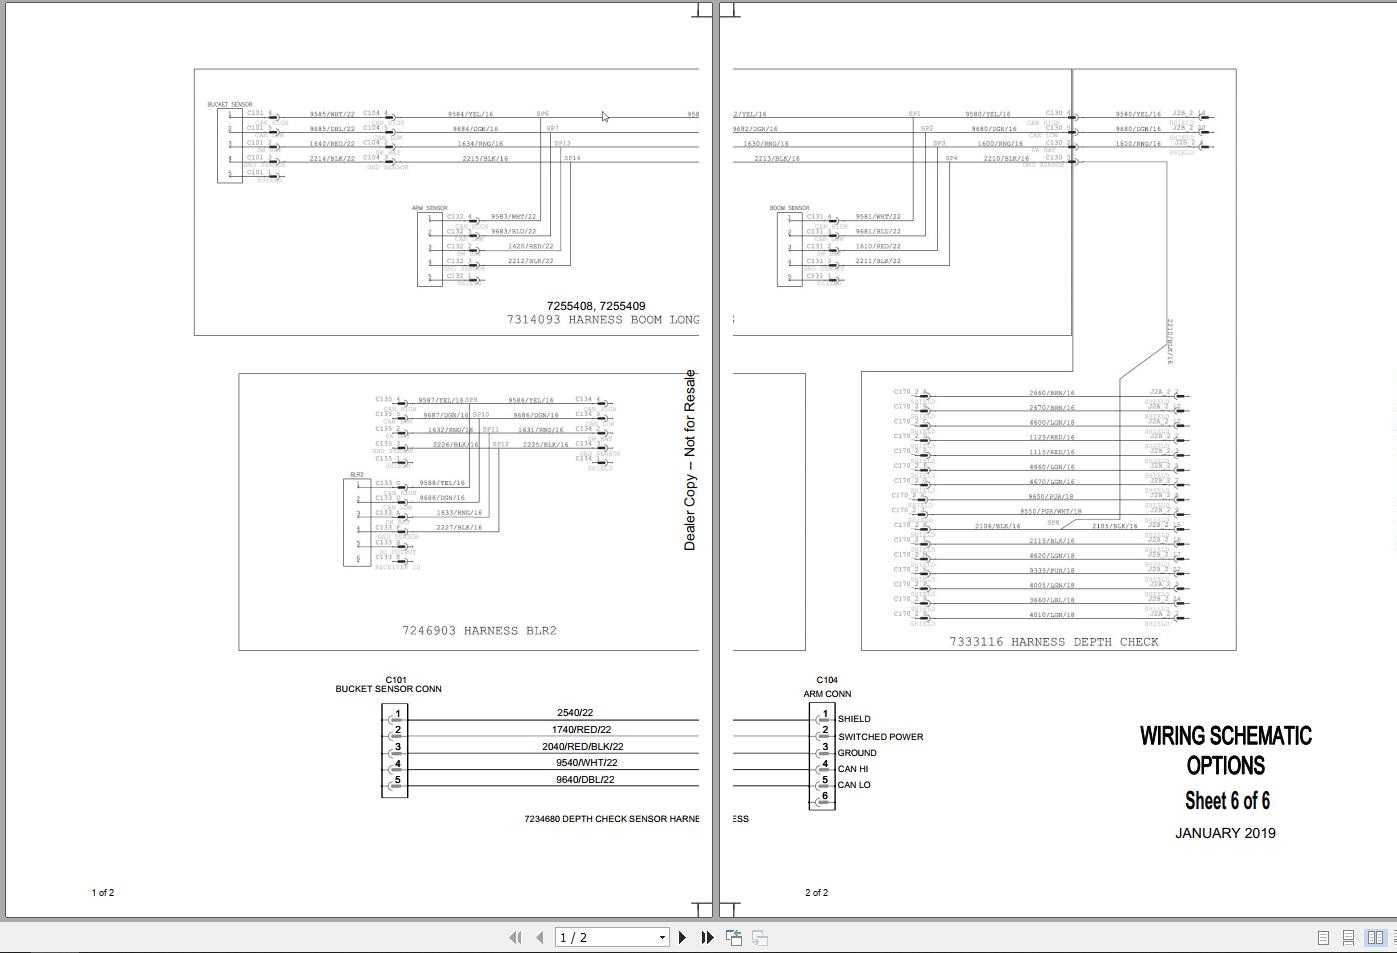Image resolution: width=1397 pixels, height=953 pixels.
Task: Click the 'ARM CONN' label
Action: point(827,694)
